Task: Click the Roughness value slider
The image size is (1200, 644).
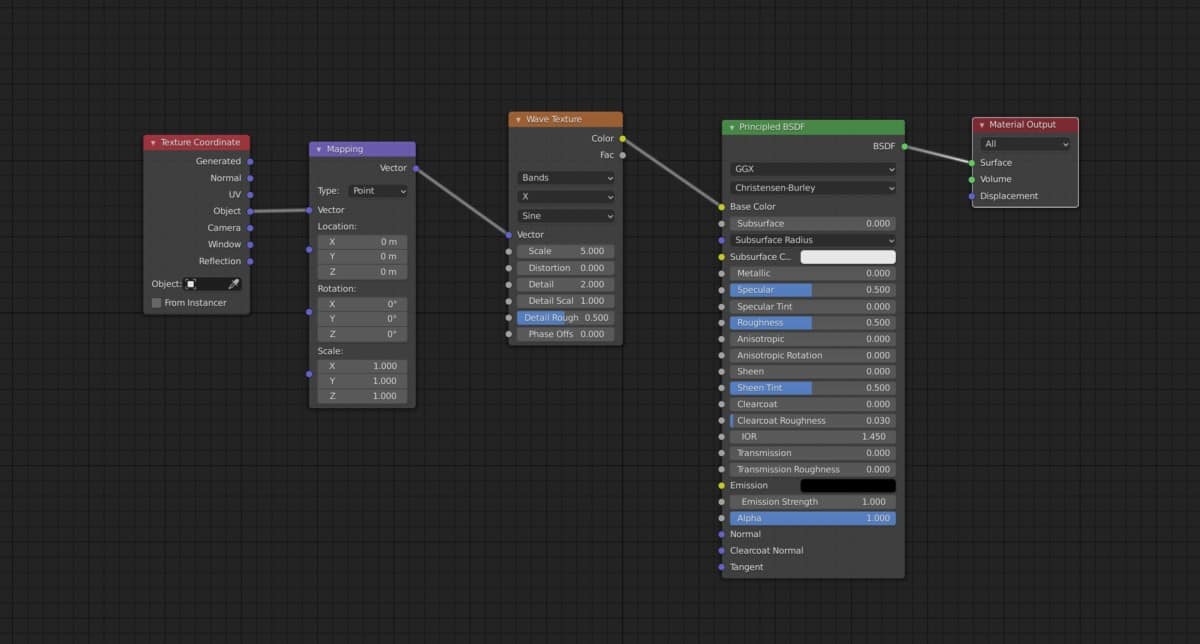Action: pyautogui.click(x=812, y=322)
